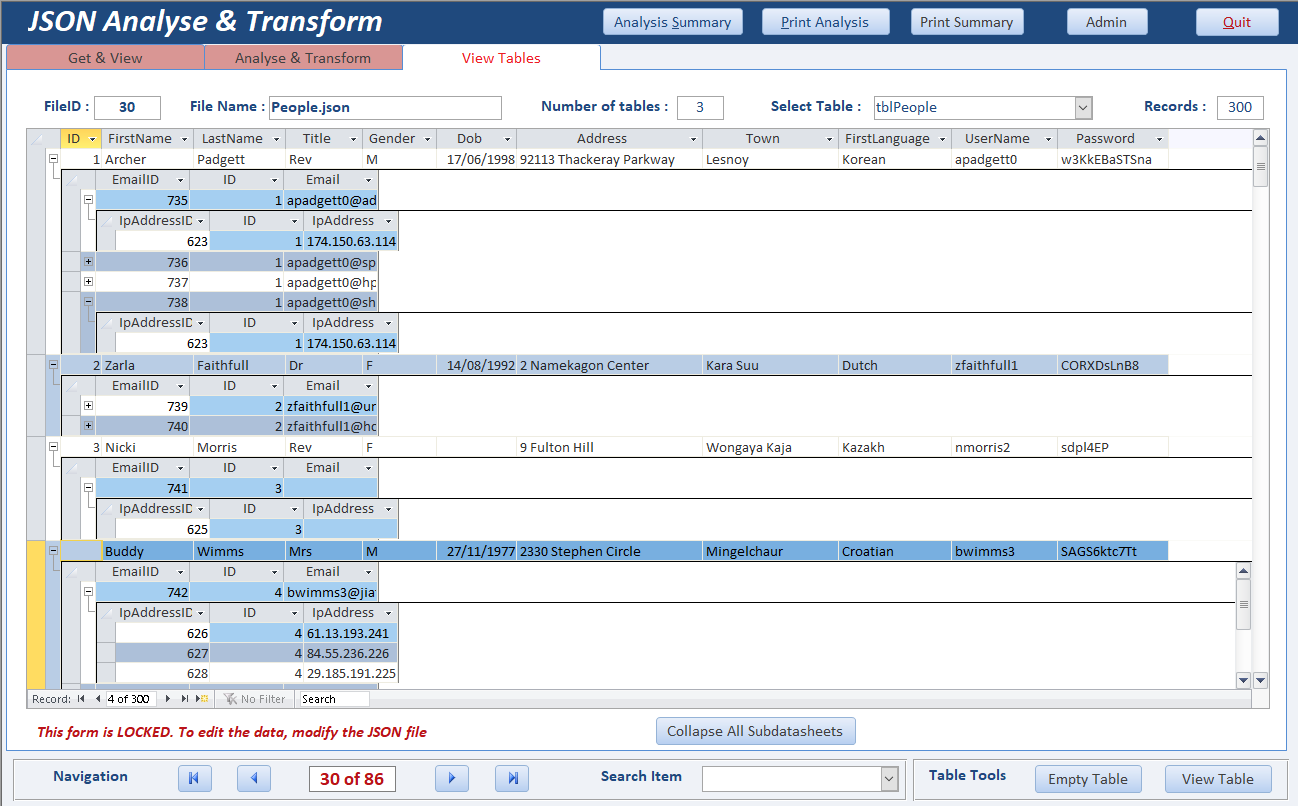Click Collapse All Subdatasheets button
The image size is (1298, 806).
(x=755, y=731)
